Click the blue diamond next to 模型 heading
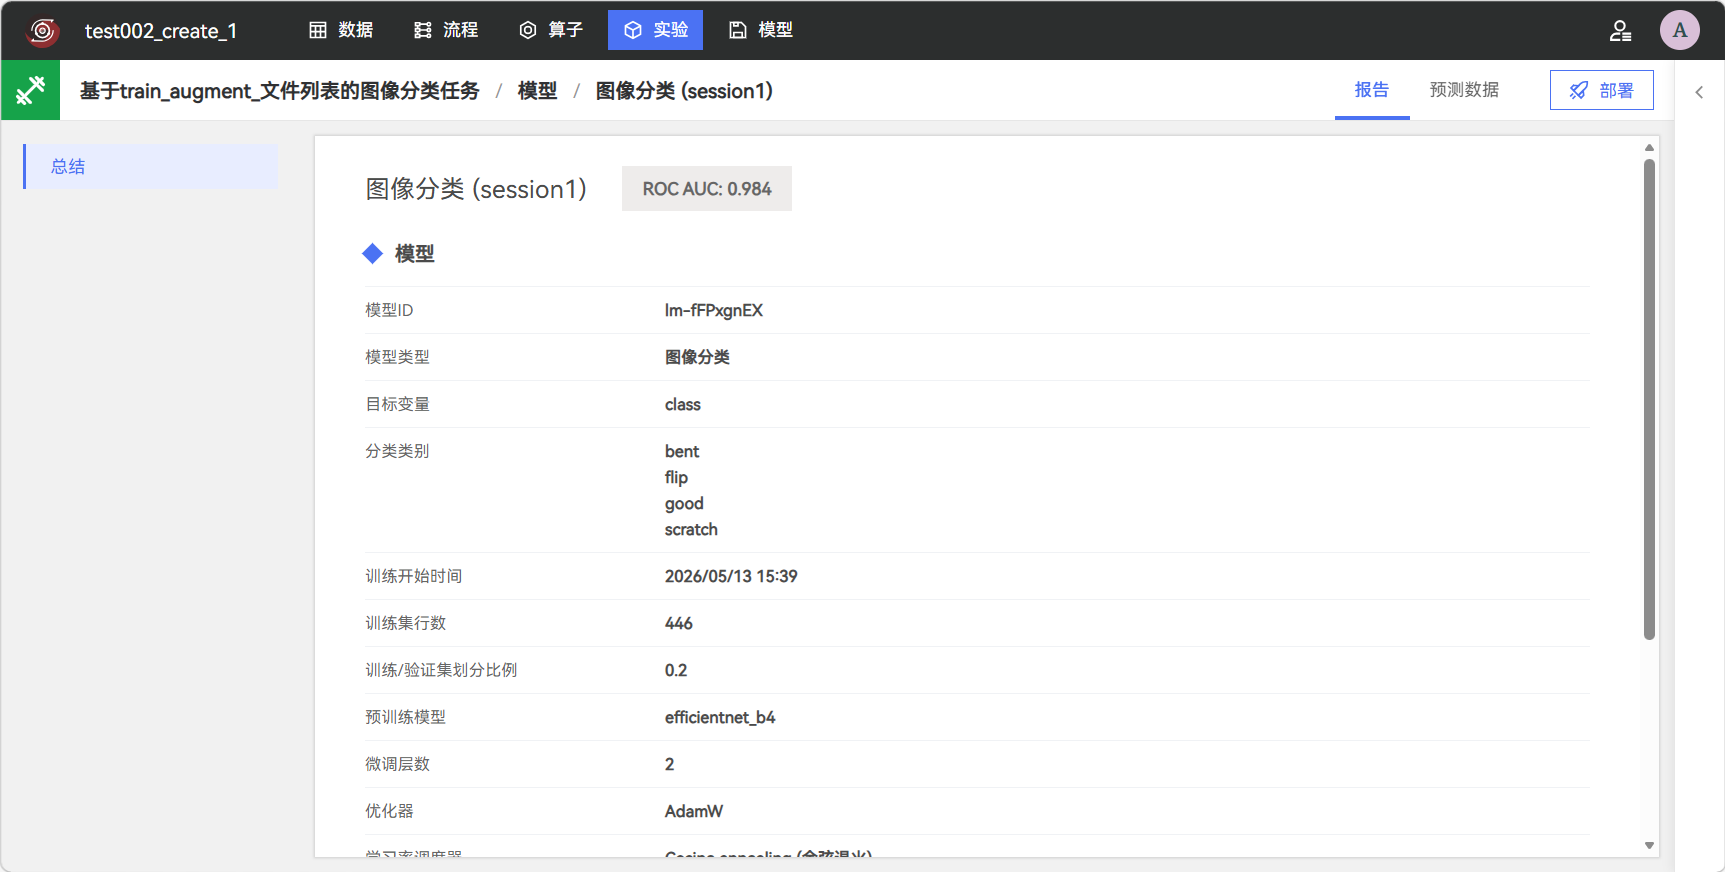 click(x=372, y=254)
